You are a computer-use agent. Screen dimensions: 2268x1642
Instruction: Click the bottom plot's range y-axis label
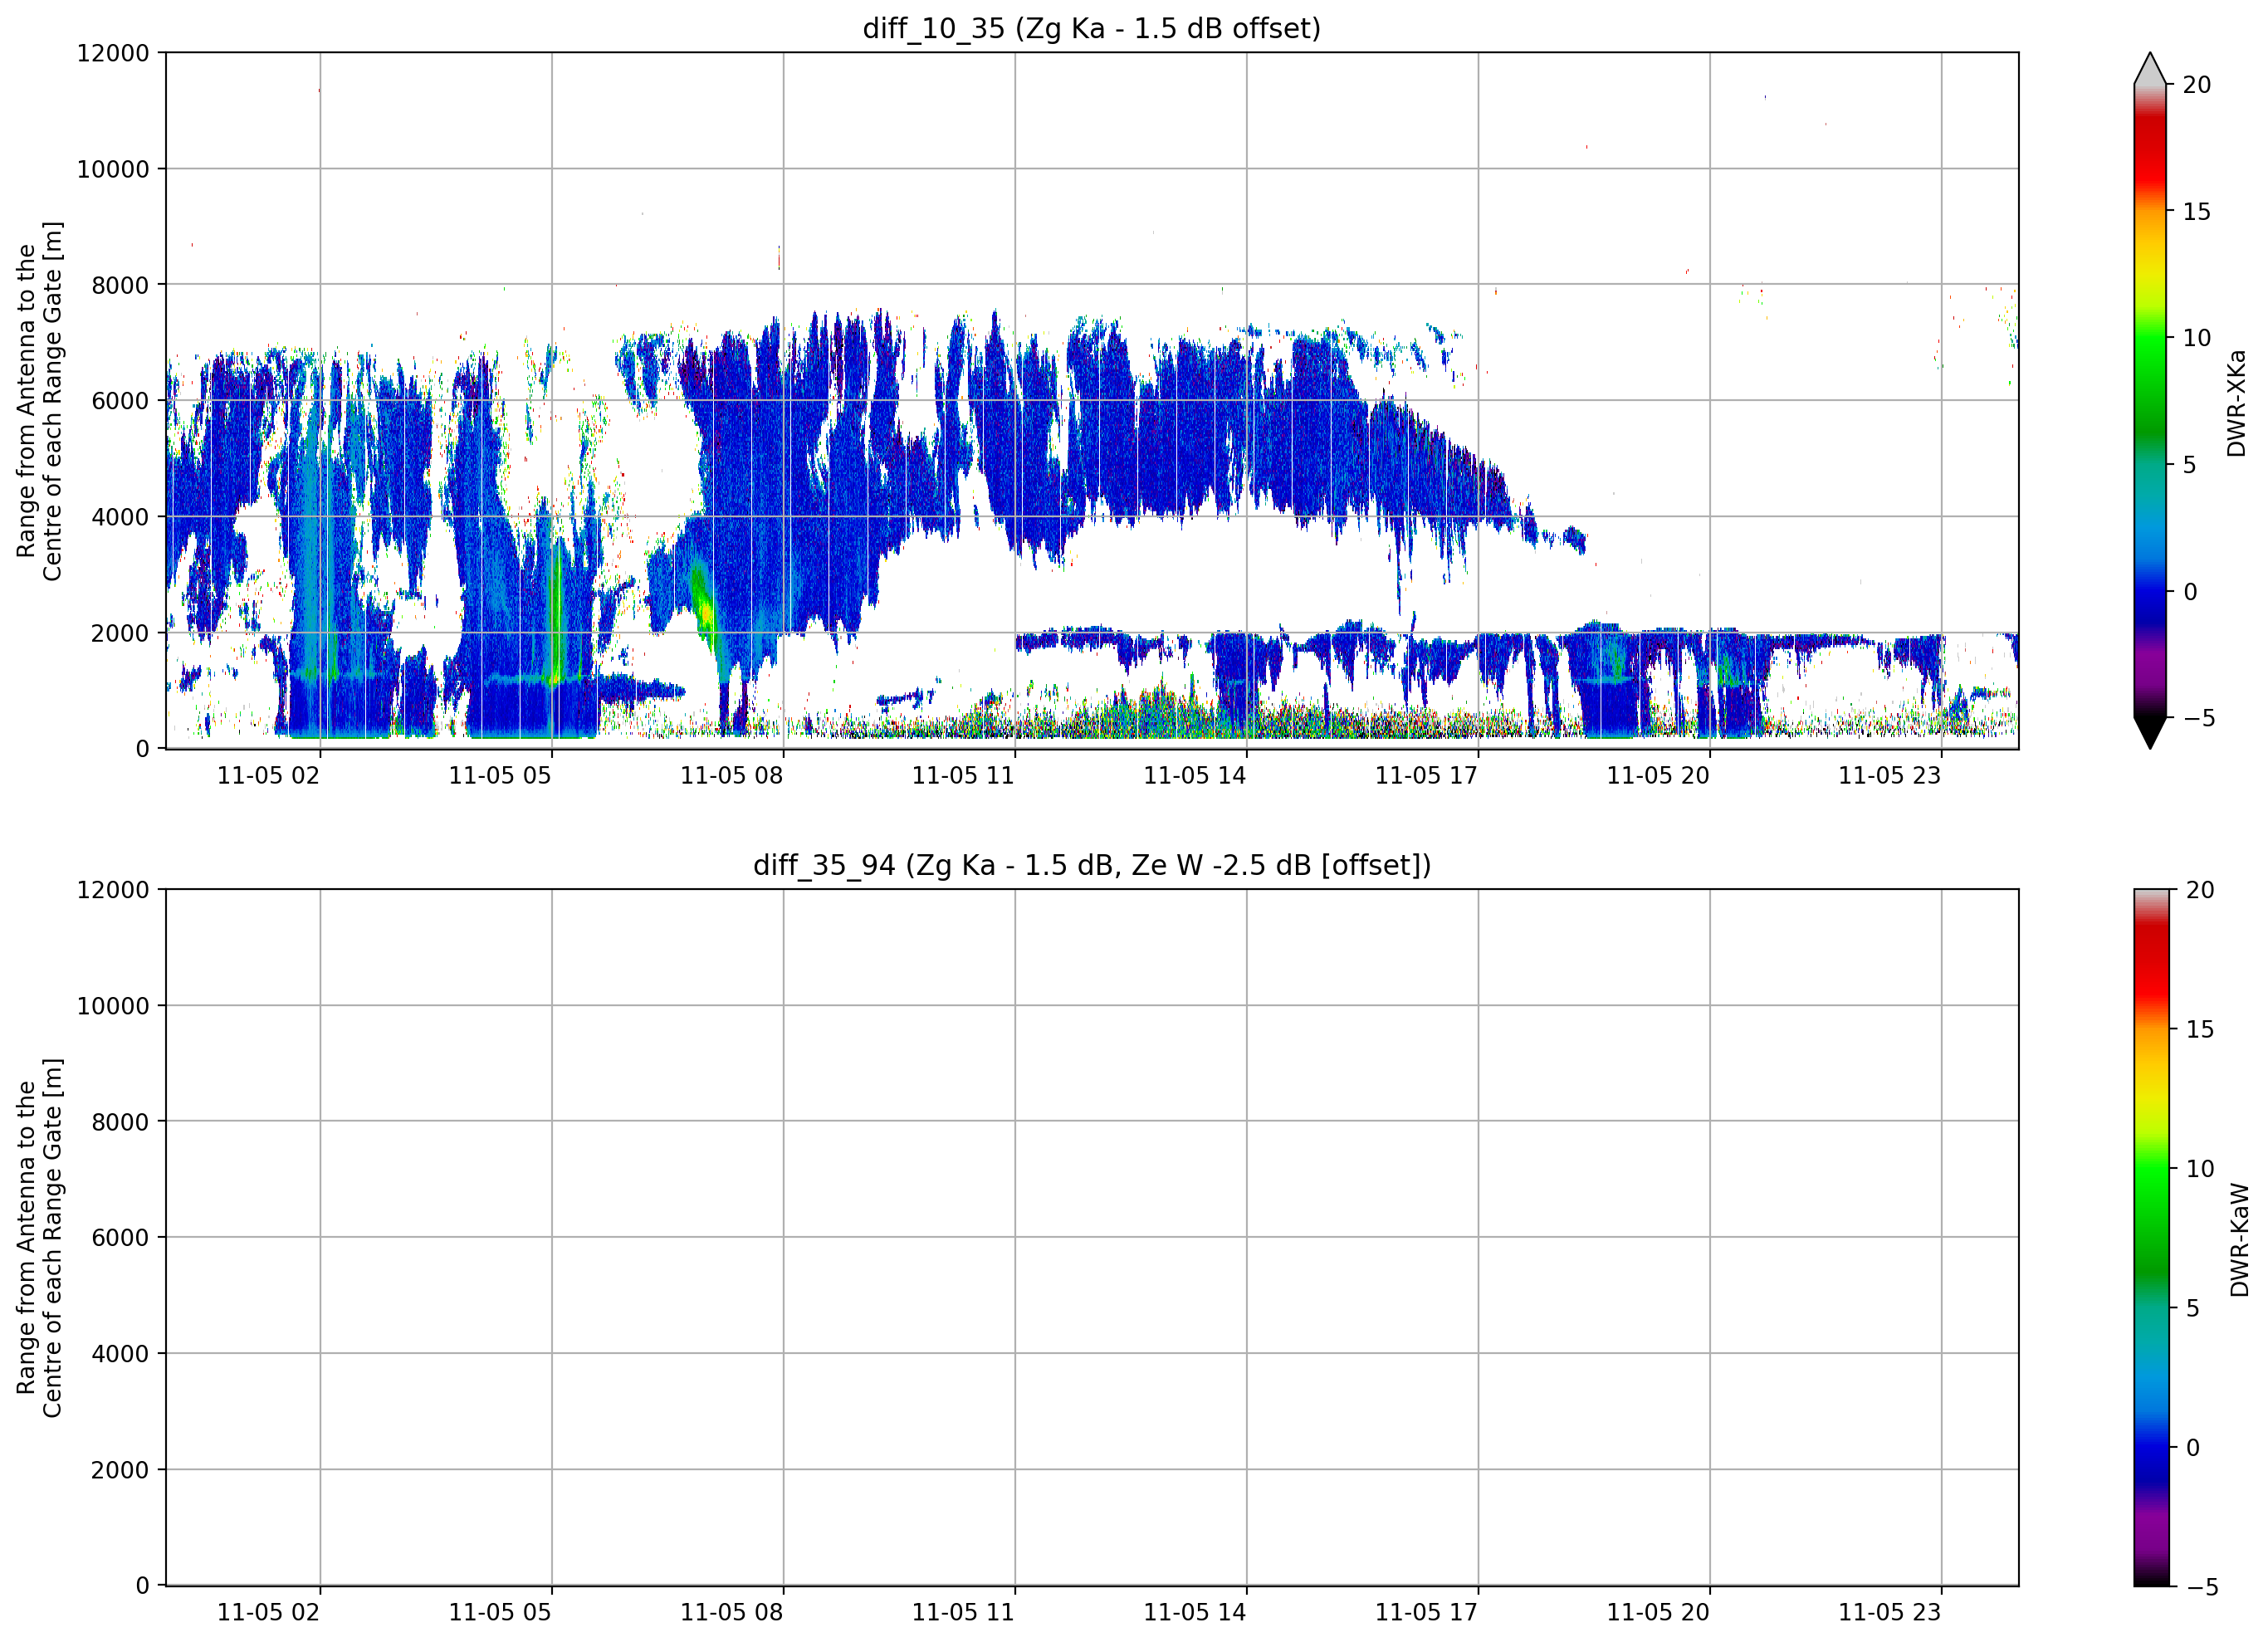tap(39, 1238)
